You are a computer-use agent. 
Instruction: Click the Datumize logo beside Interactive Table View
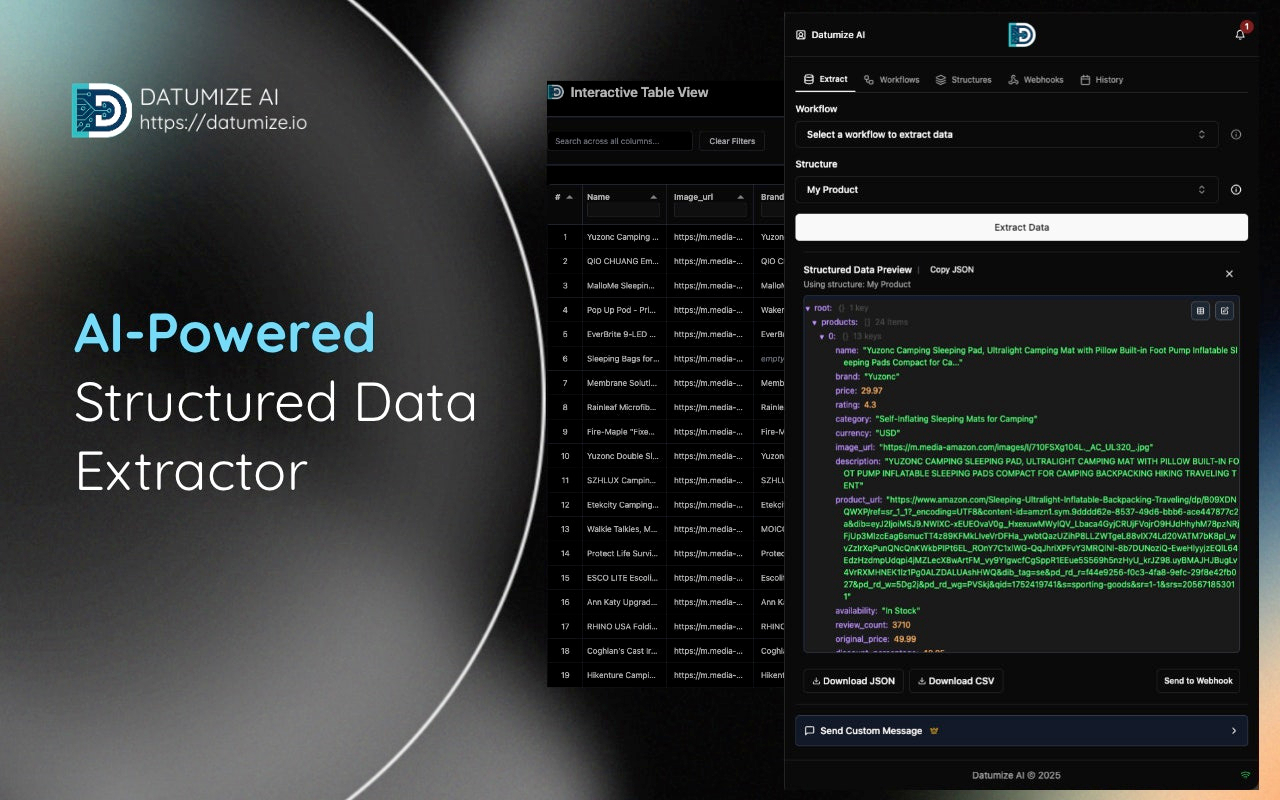click(x=555, y=92)
